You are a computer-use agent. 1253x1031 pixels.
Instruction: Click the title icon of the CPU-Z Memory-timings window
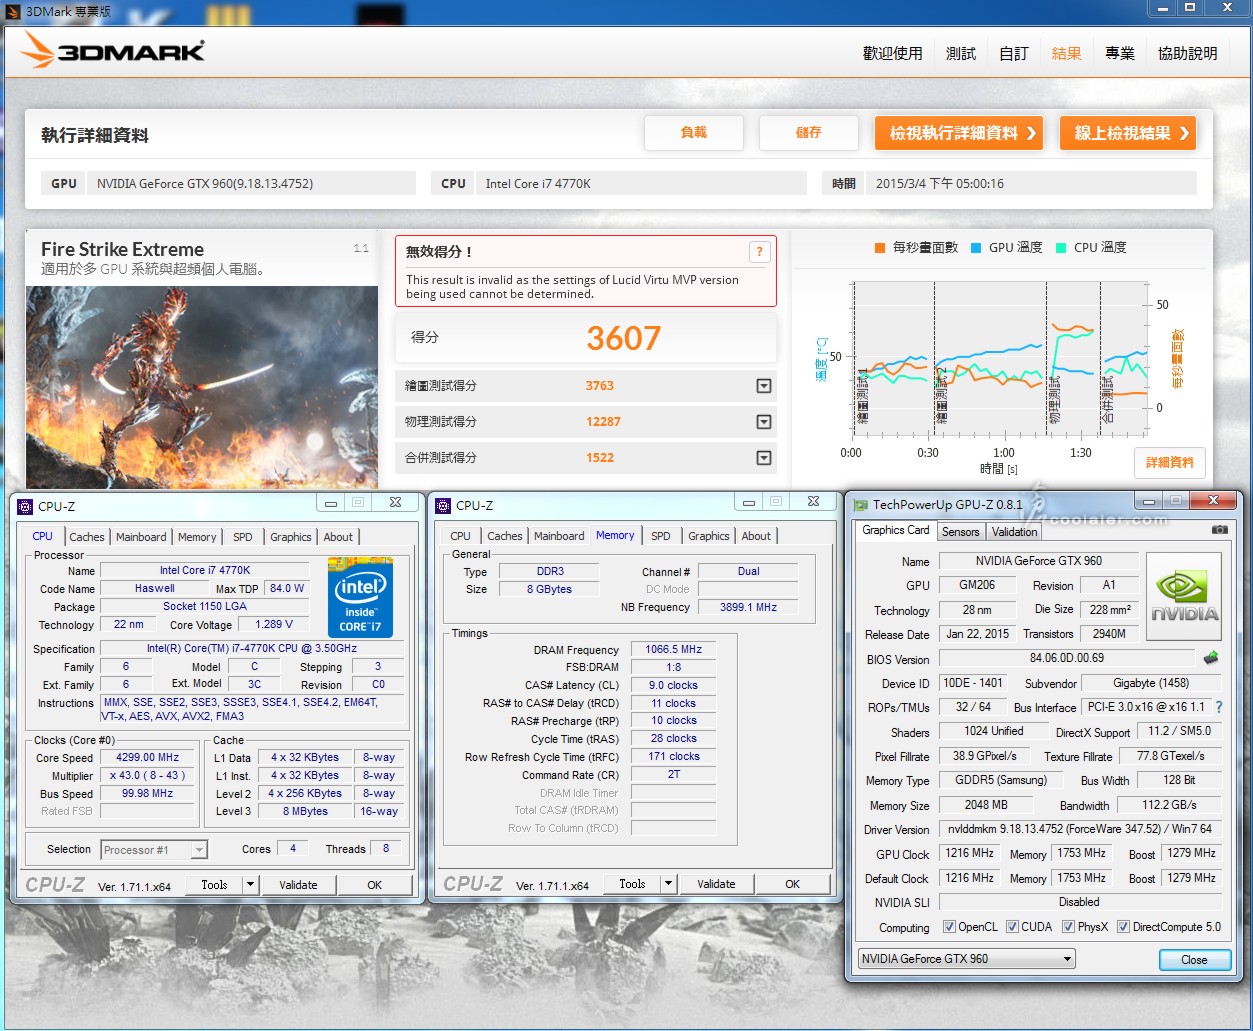point(443,506)
